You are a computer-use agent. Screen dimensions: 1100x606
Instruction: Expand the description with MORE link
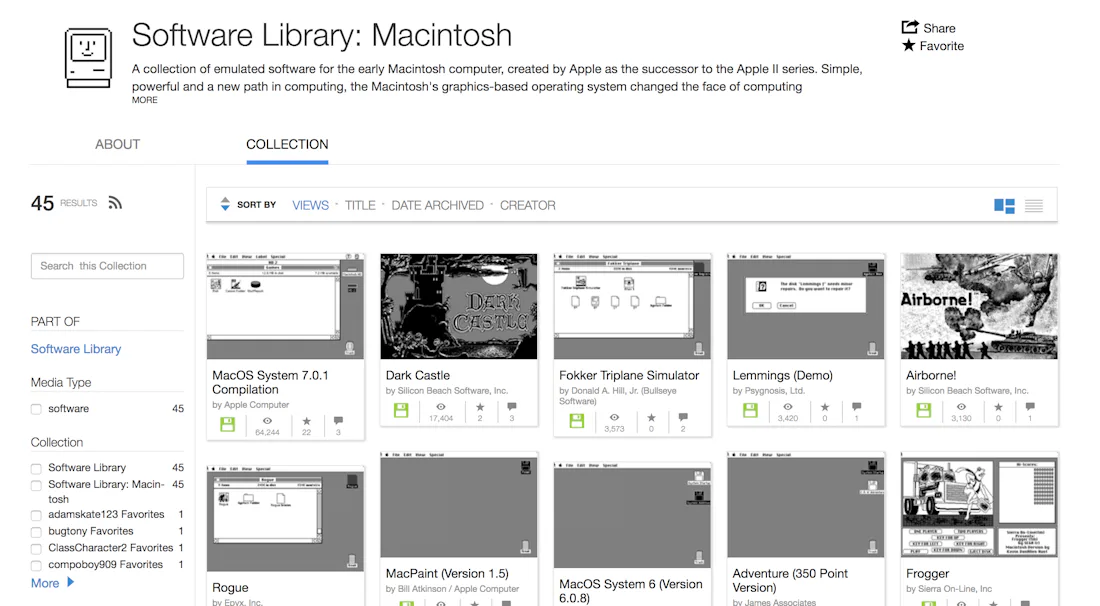145,100
